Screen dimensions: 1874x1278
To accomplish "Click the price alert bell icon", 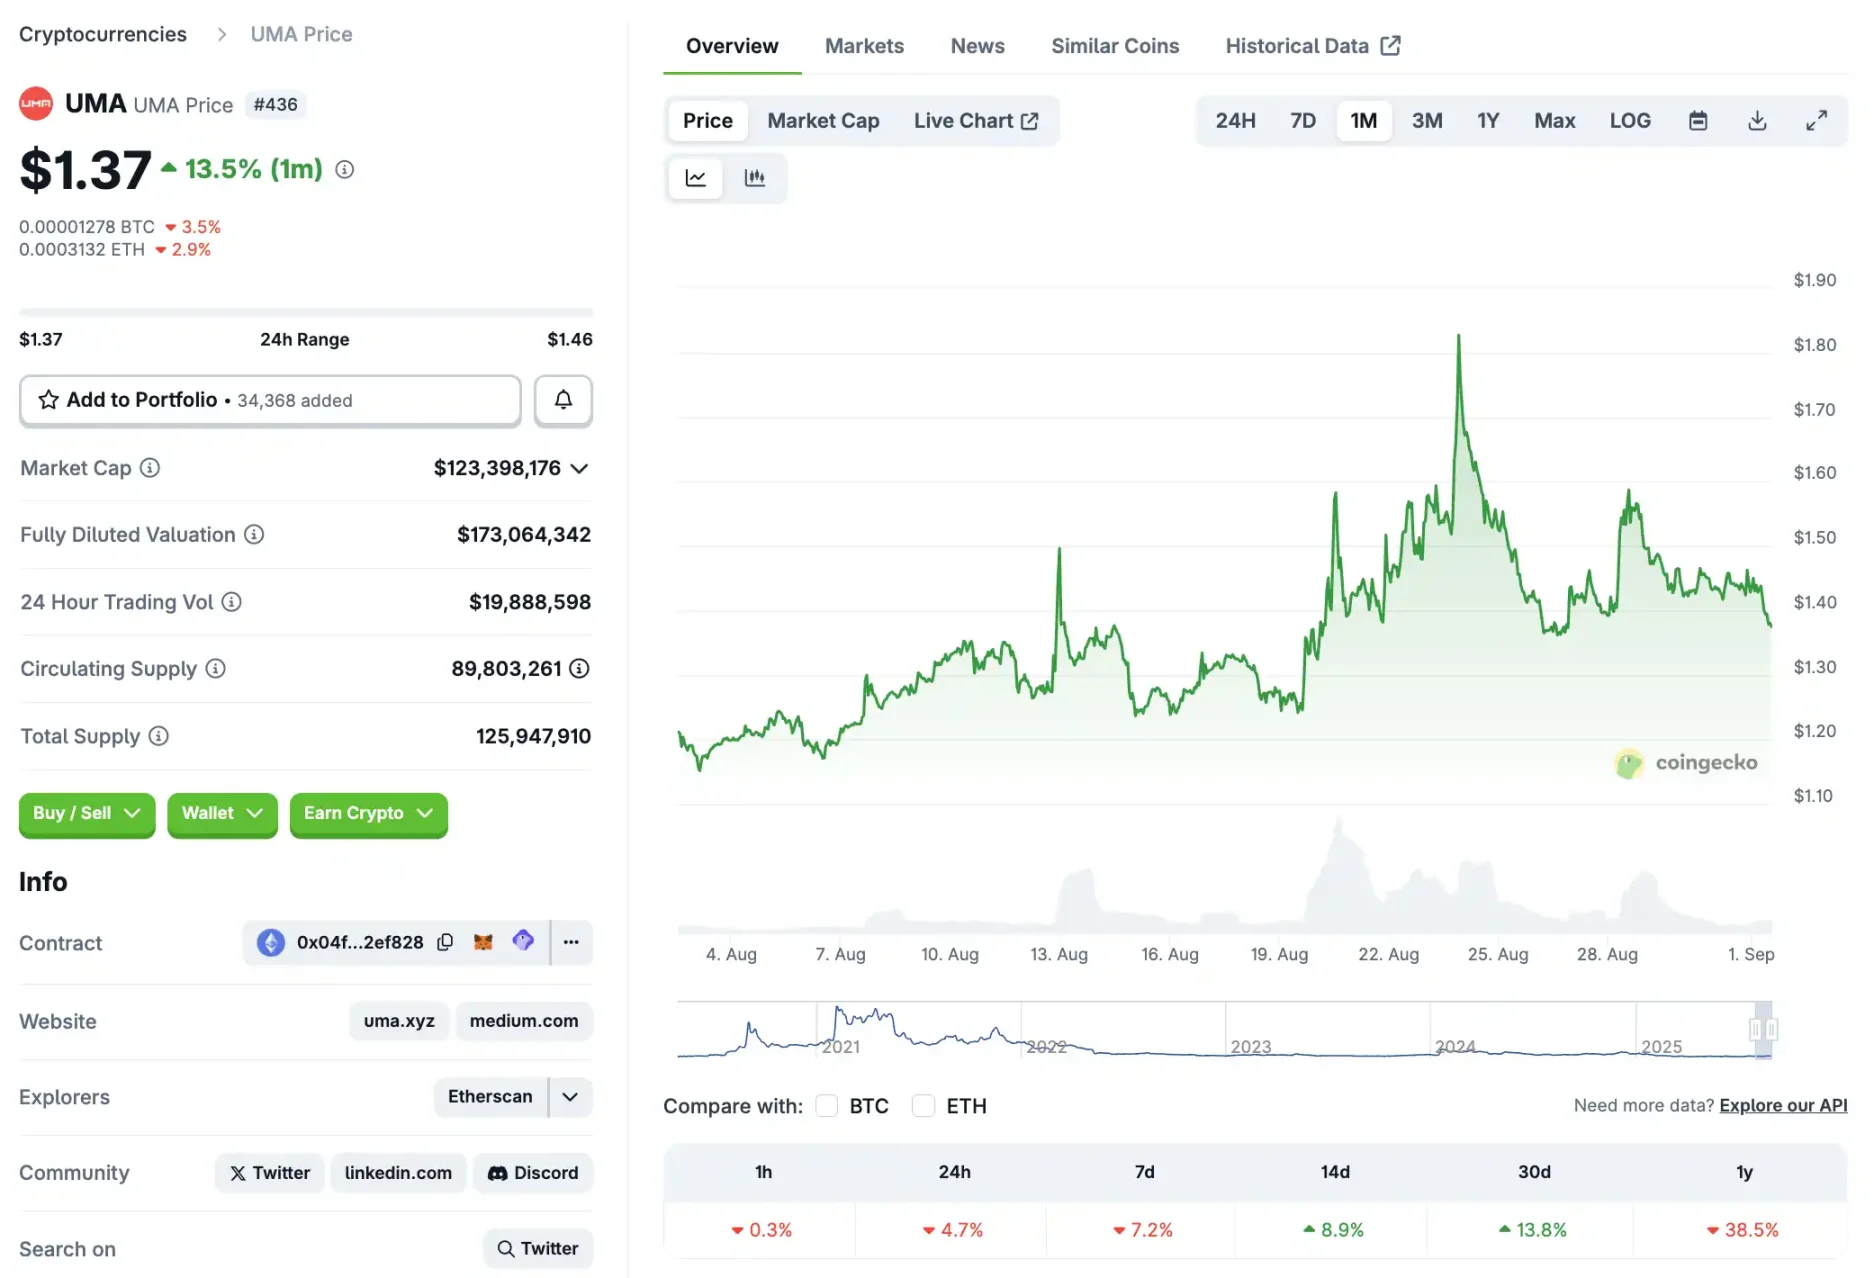I will coord(563,400).
